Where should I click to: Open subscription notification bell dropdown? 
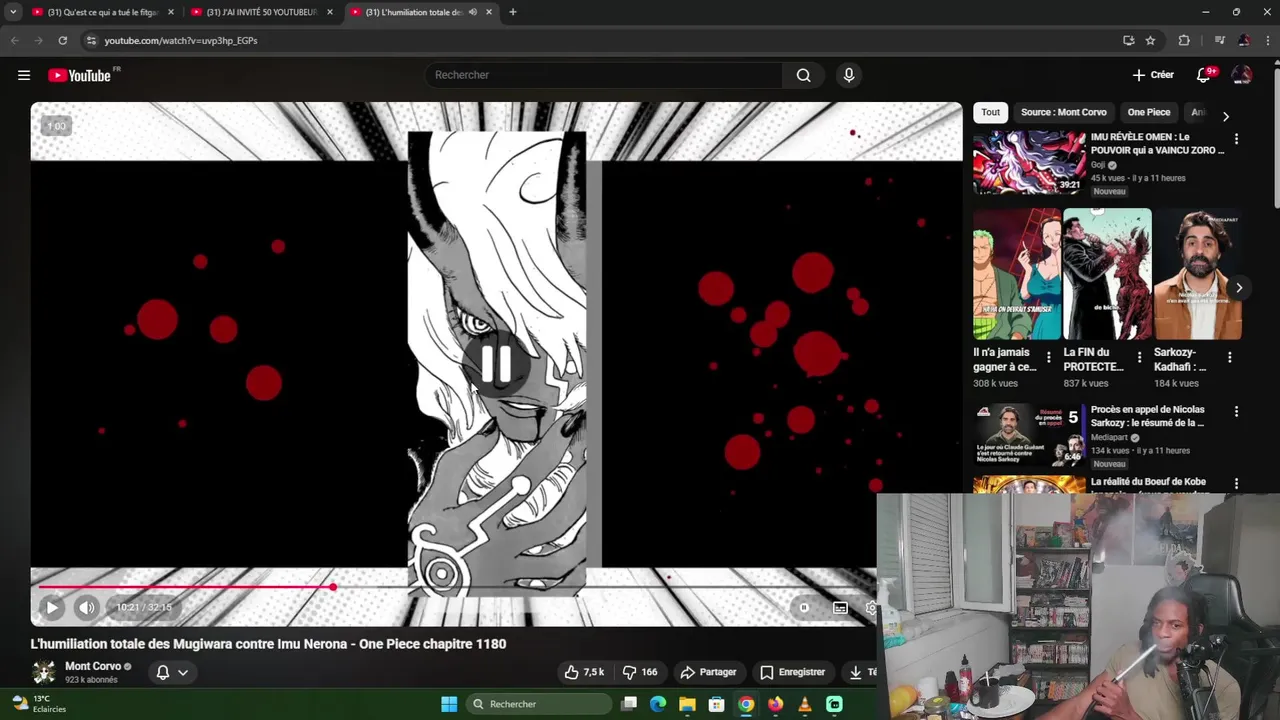(172, 672)
